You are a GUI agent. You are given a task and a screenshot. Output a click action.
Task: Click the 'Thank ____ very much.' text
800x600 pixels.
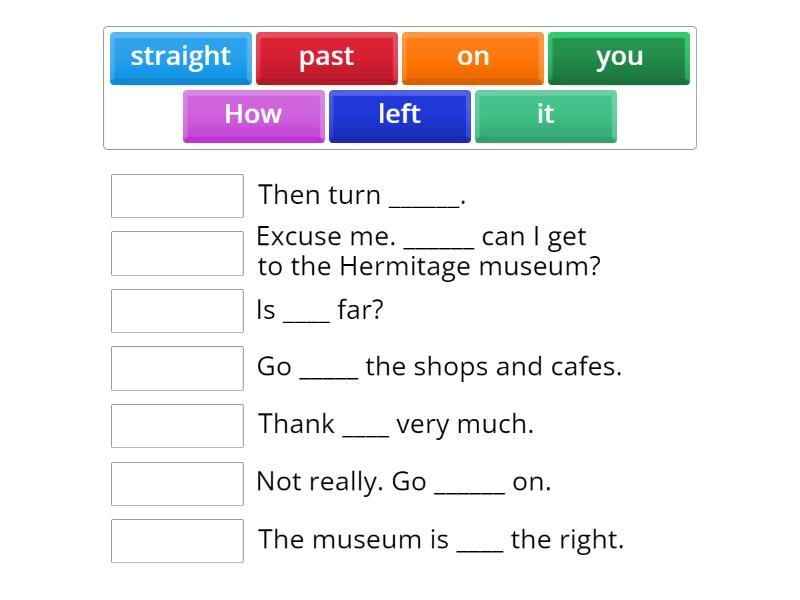[x=395, y=424]
